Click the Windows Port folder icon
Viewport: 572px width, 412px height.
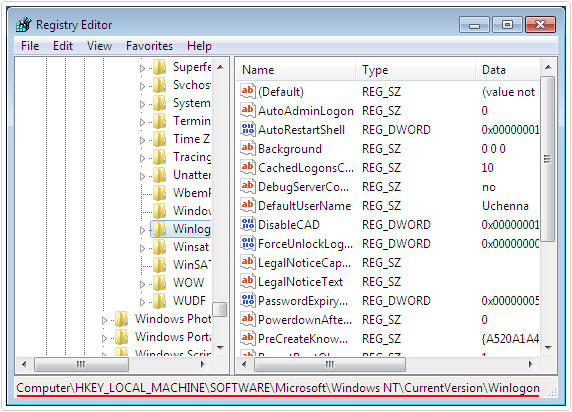(121, 337)
